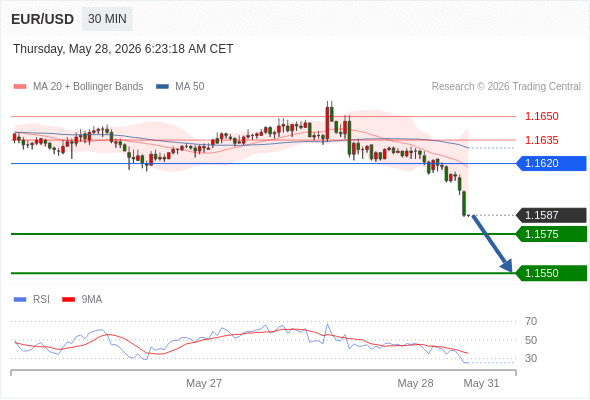Click the RSI 30 level label
Screen dimensions: 590x400
click(531, 358)
